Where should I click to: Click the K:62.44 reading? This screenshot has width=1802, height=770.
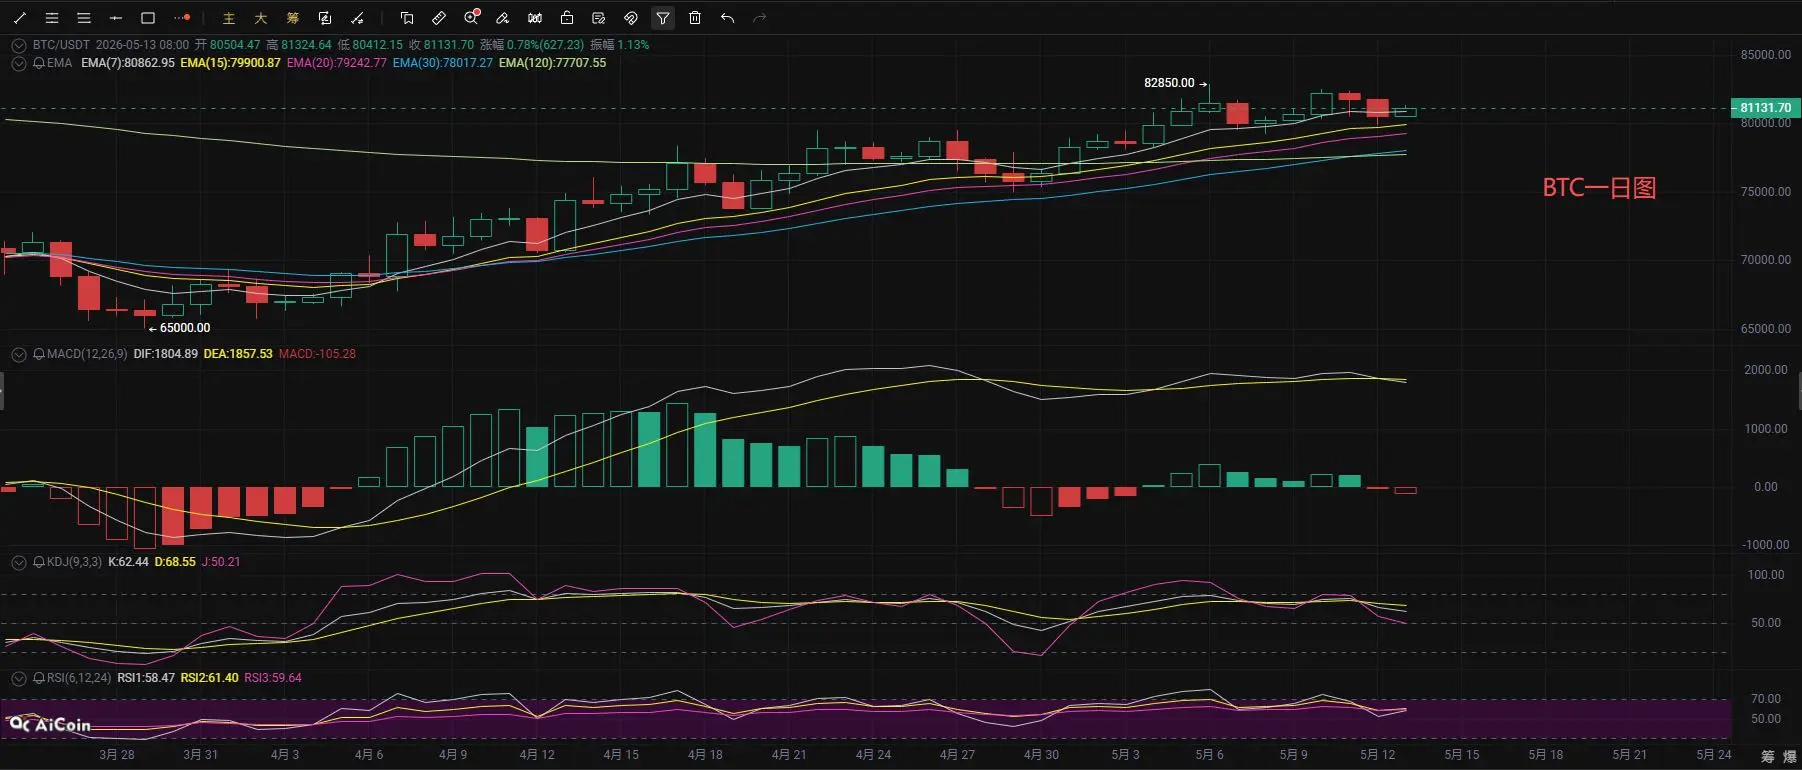pyautogui.click(x=128, y=562)
